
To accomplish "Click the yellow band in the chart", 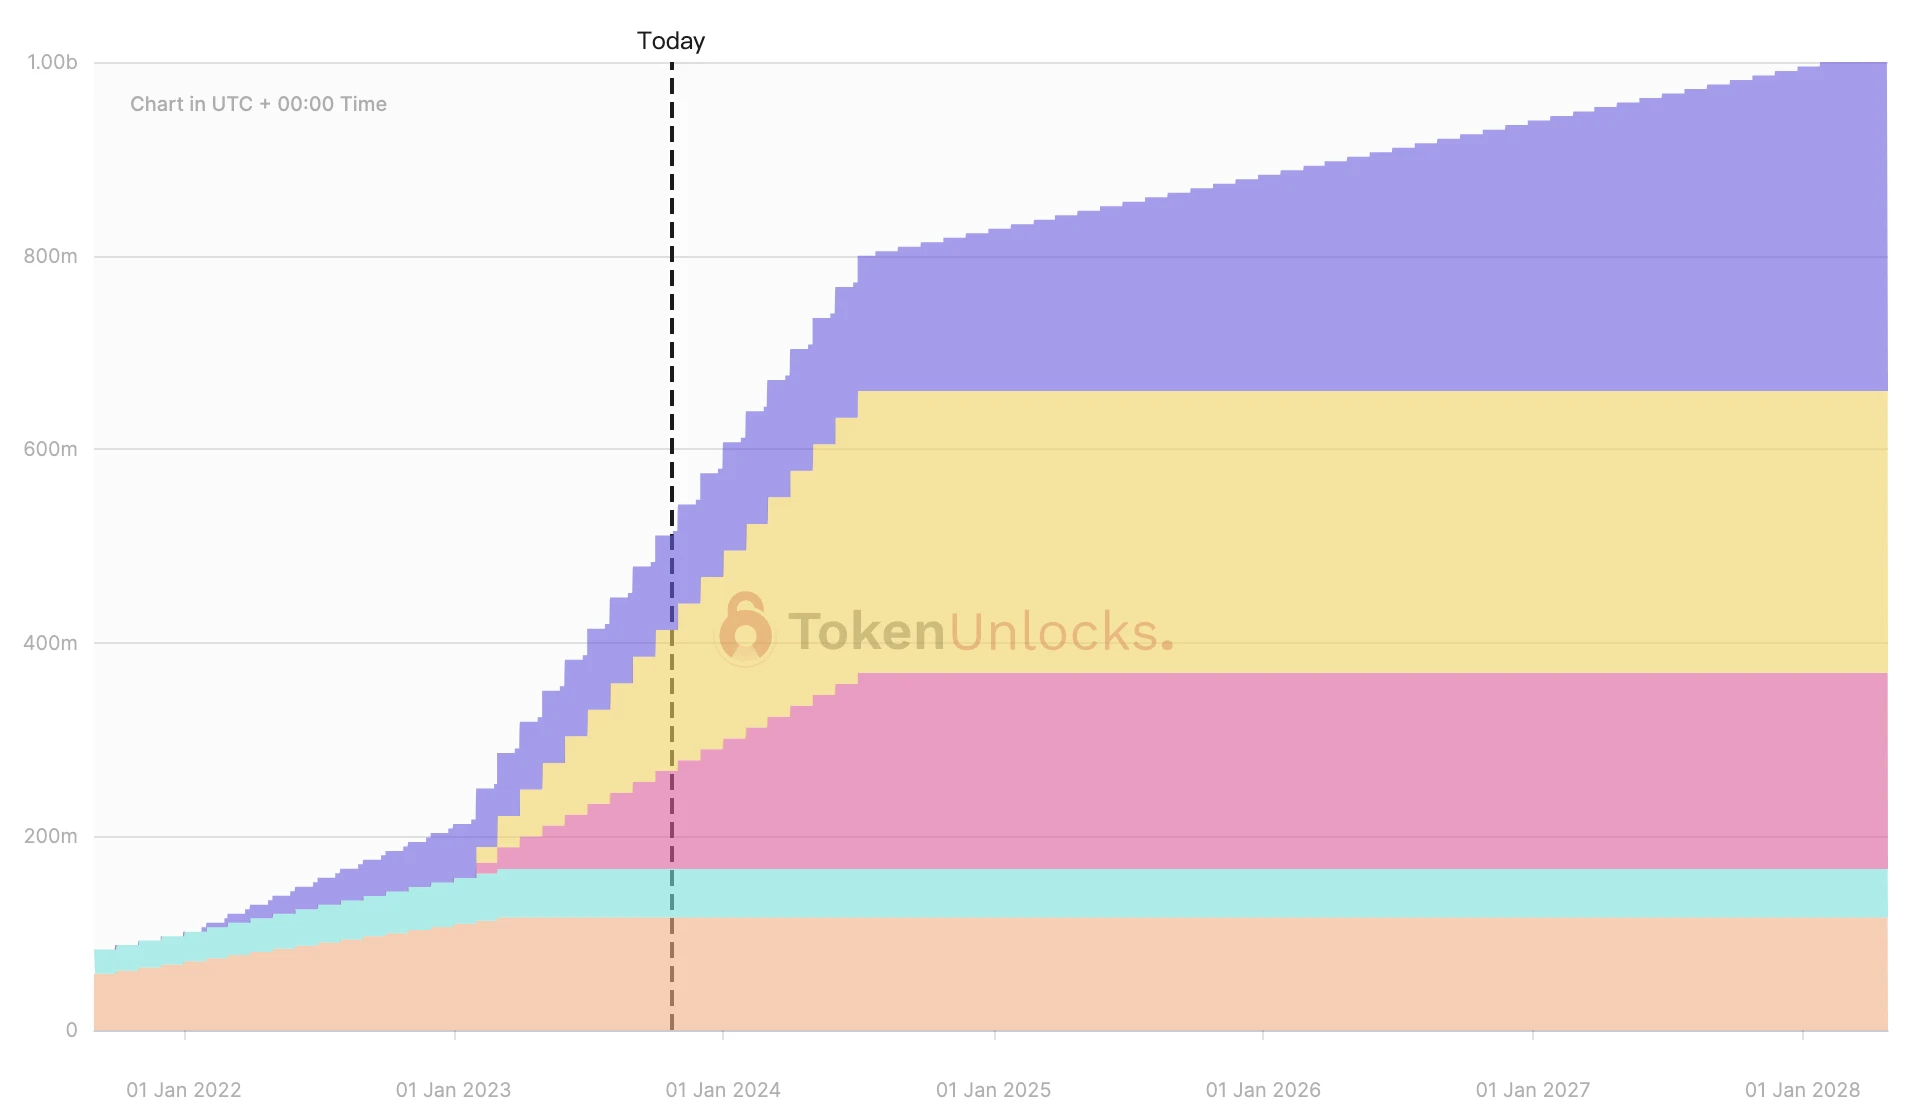I will (1300, 530).
